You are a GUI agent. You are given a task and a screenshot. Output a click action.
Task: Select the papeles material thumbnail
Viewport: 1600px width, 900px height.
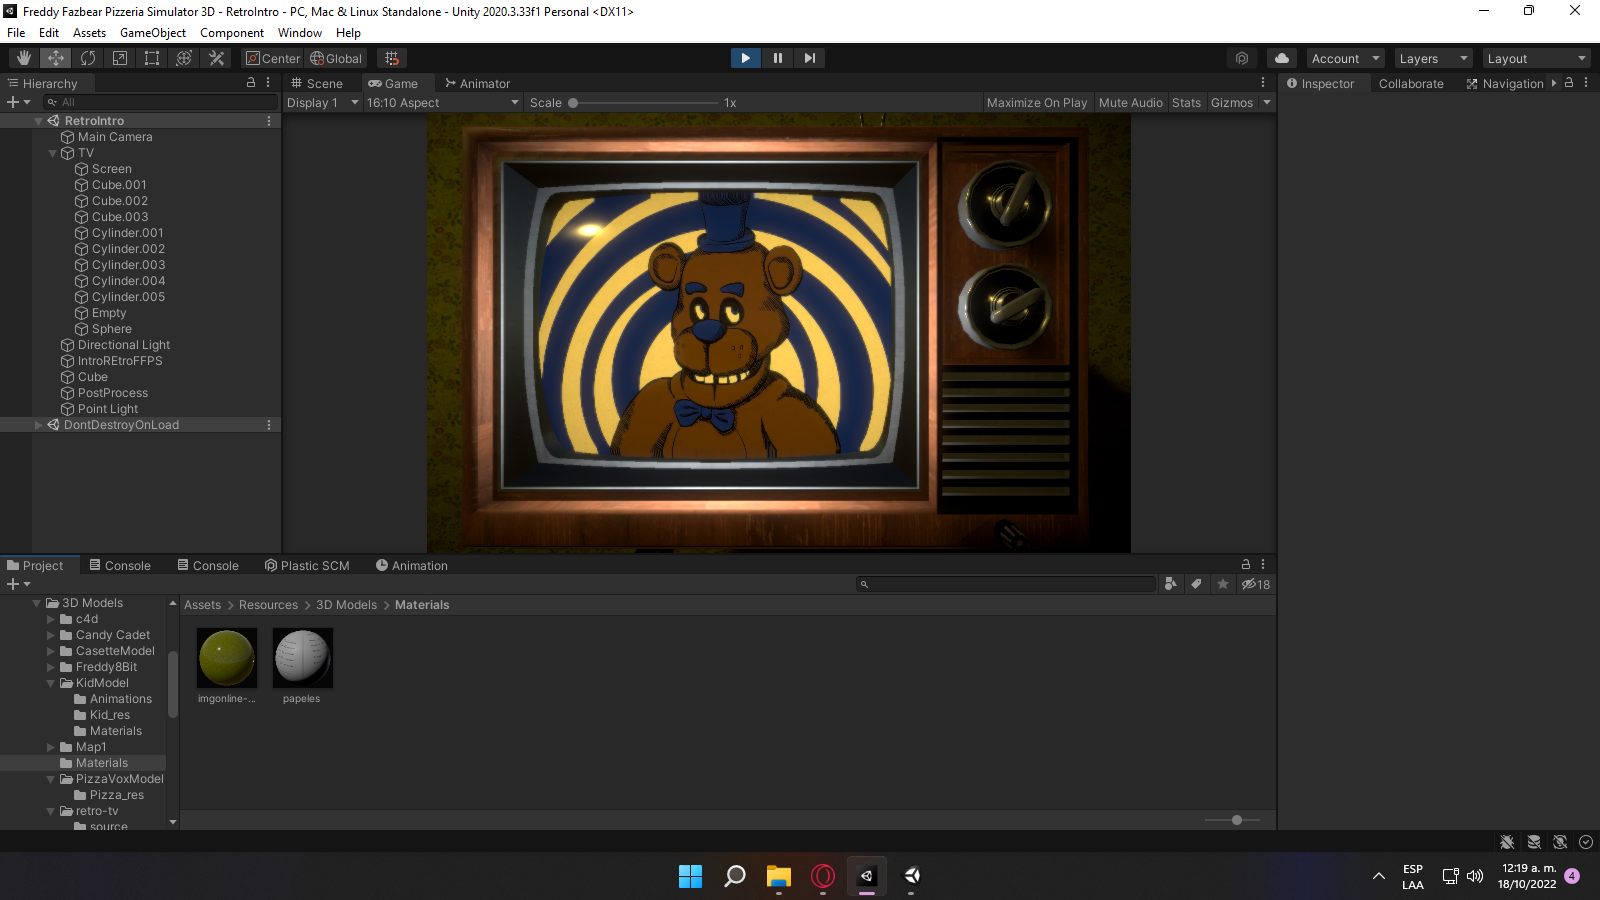[302, 658]
